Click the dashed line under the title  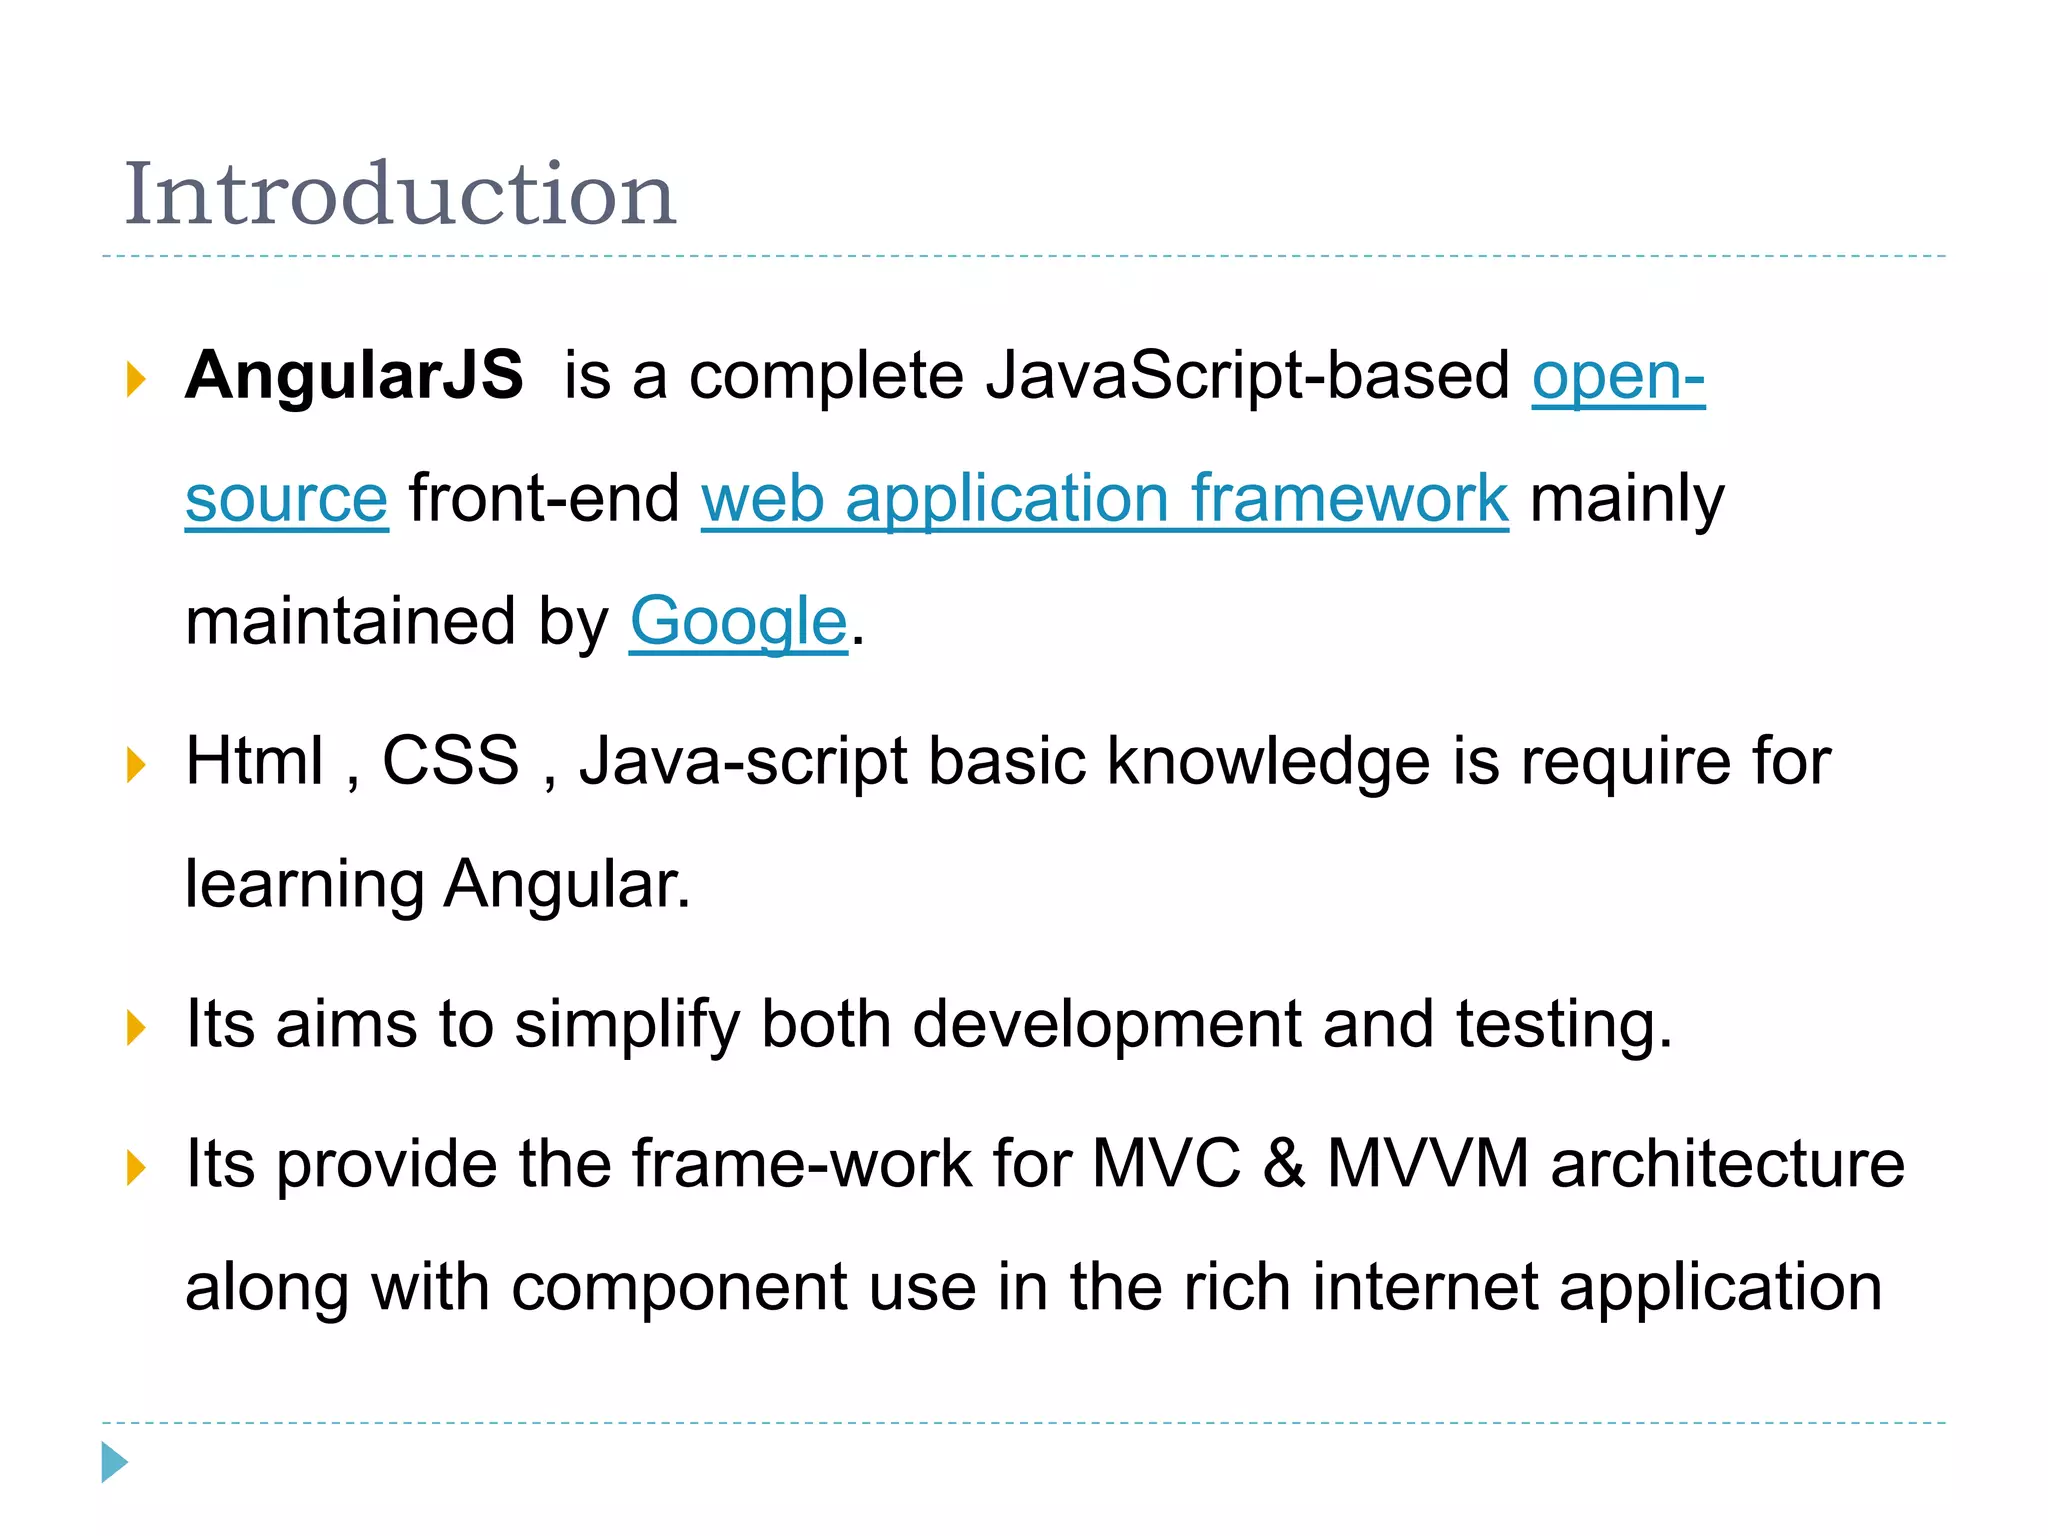point(1024,257)
